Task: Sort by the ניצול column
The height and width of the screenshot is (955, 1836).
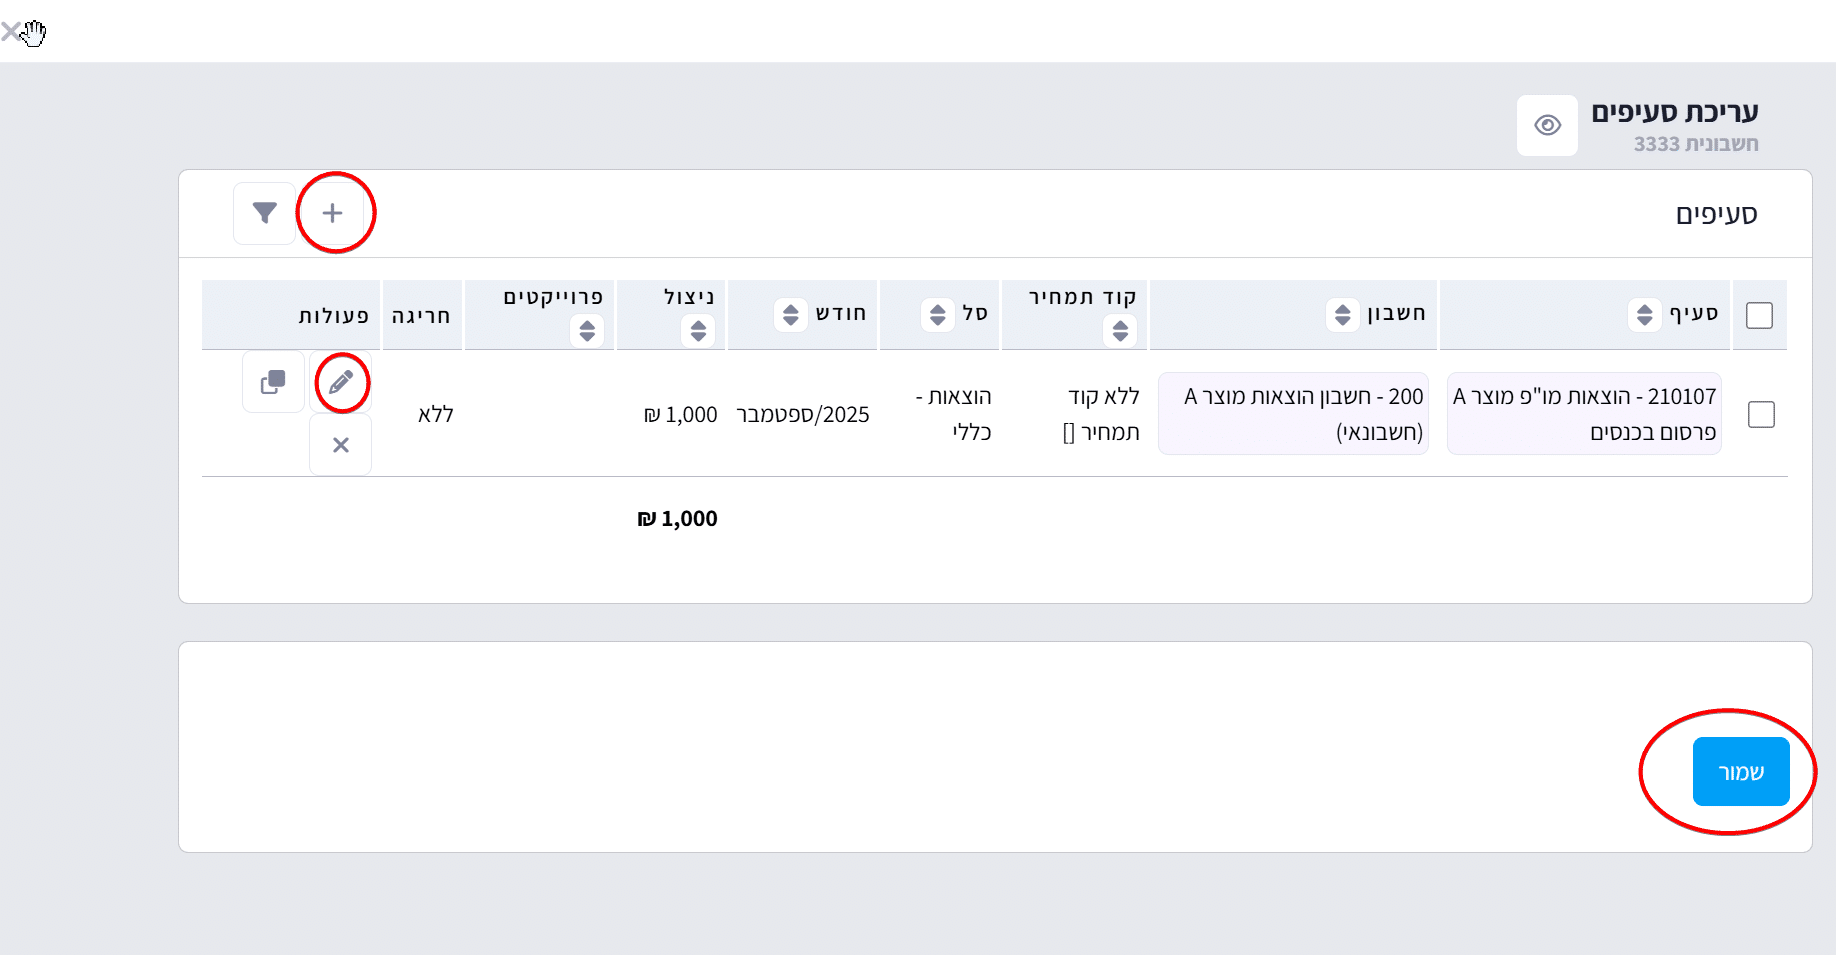Action: point(698,330)
